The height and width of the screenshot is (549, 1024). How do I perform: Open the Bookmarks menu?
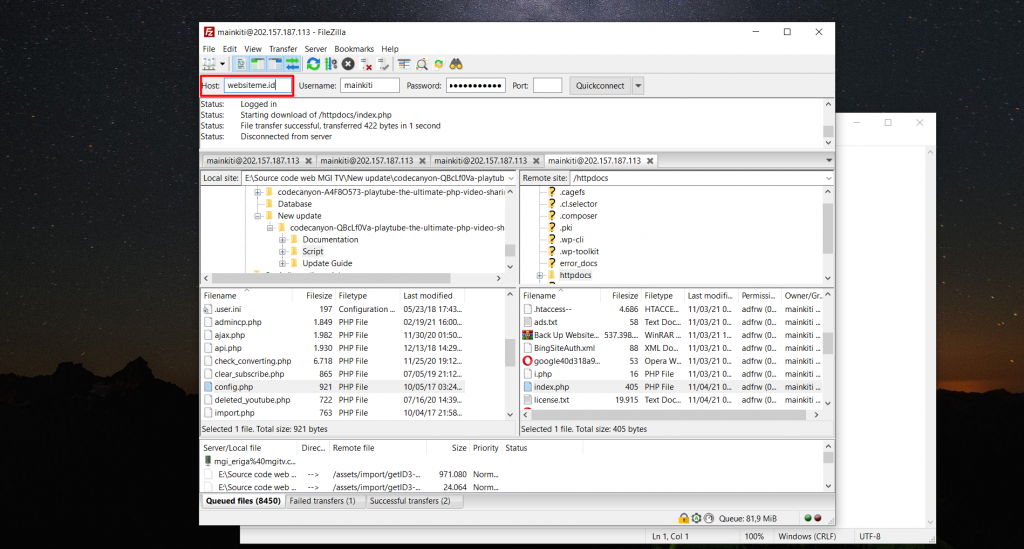(x=354, y=49)
